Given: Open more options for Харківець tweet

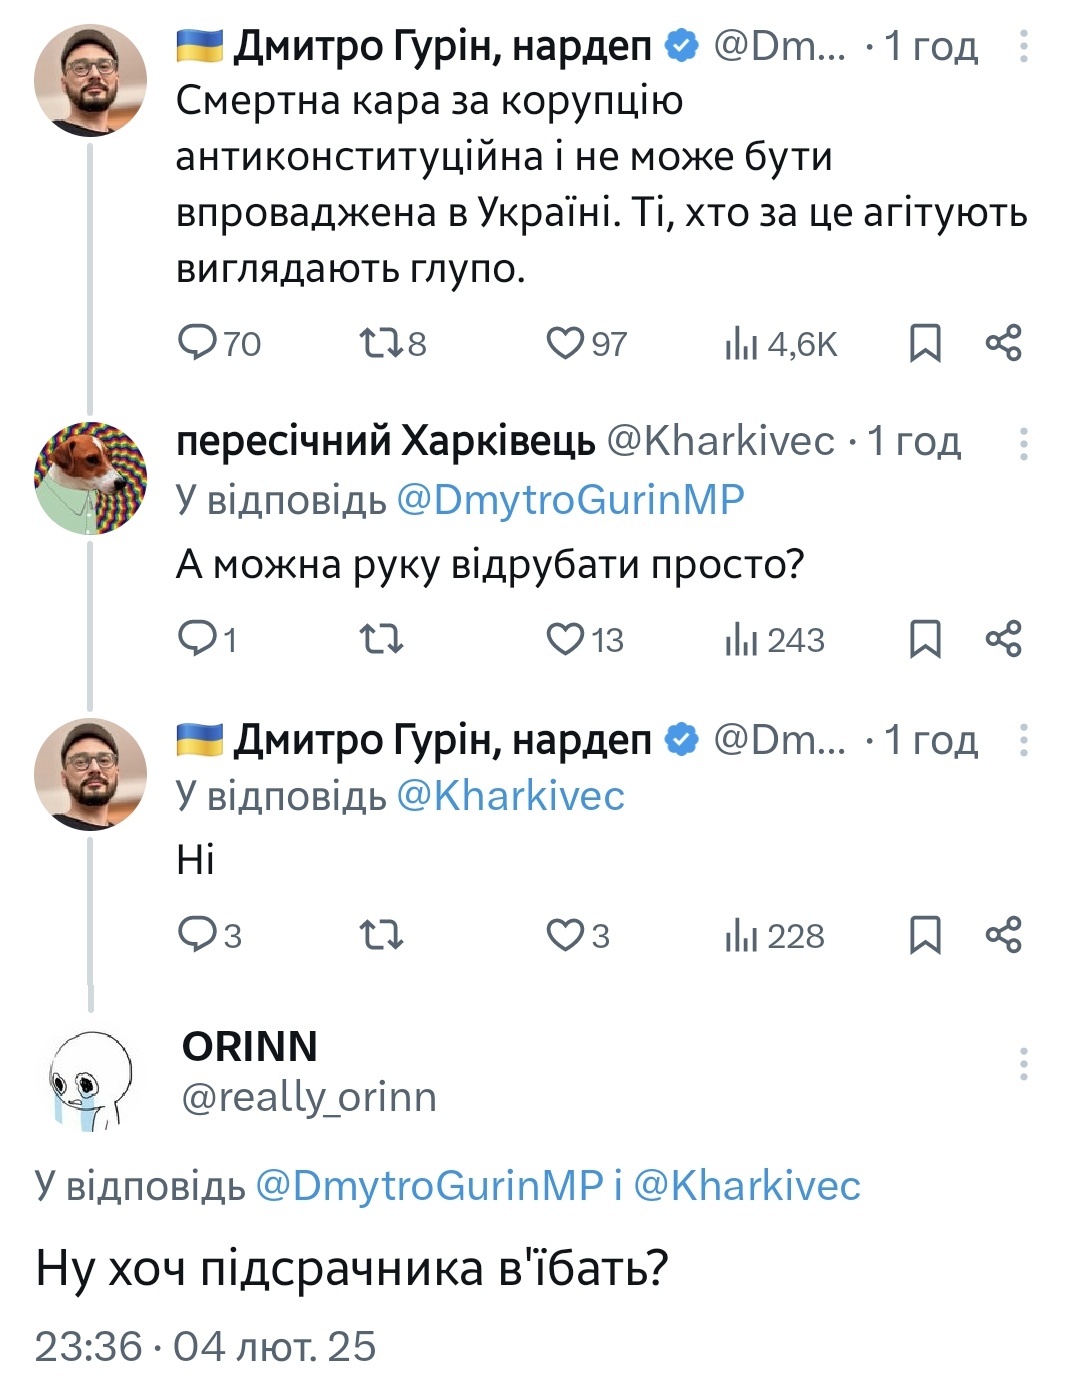Looking at the screenshot, I should (1023, 443).
